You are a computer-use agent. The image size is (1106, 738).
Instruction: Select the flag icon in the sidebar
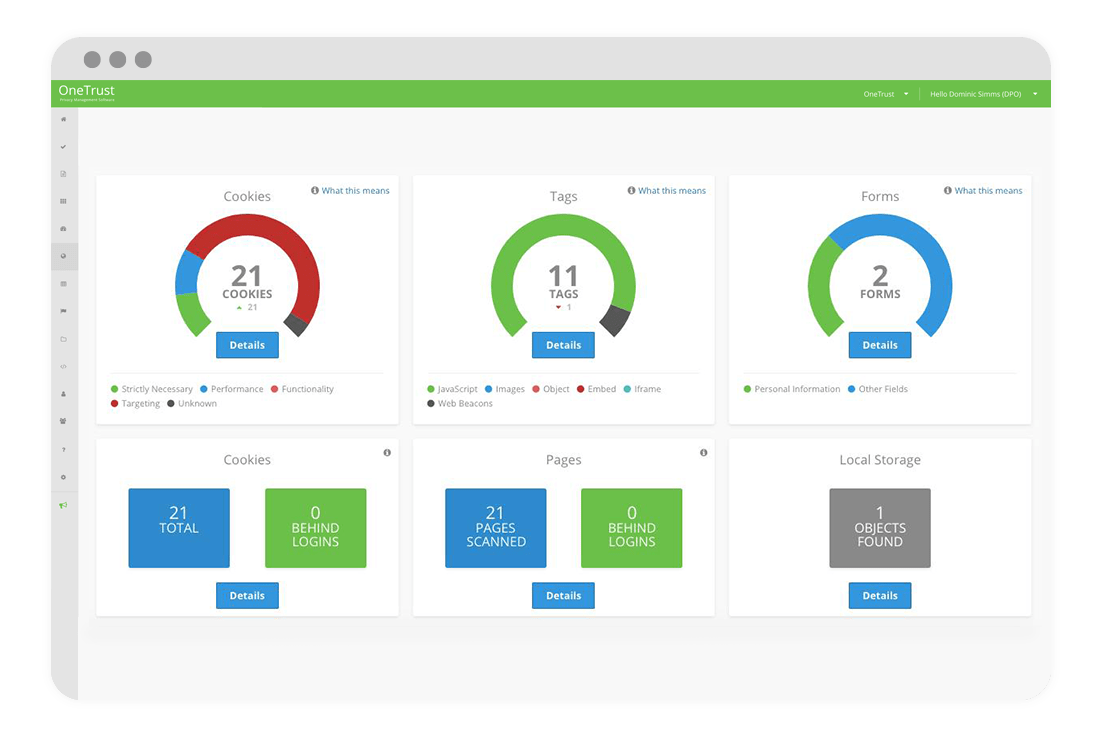pos(63,311)
